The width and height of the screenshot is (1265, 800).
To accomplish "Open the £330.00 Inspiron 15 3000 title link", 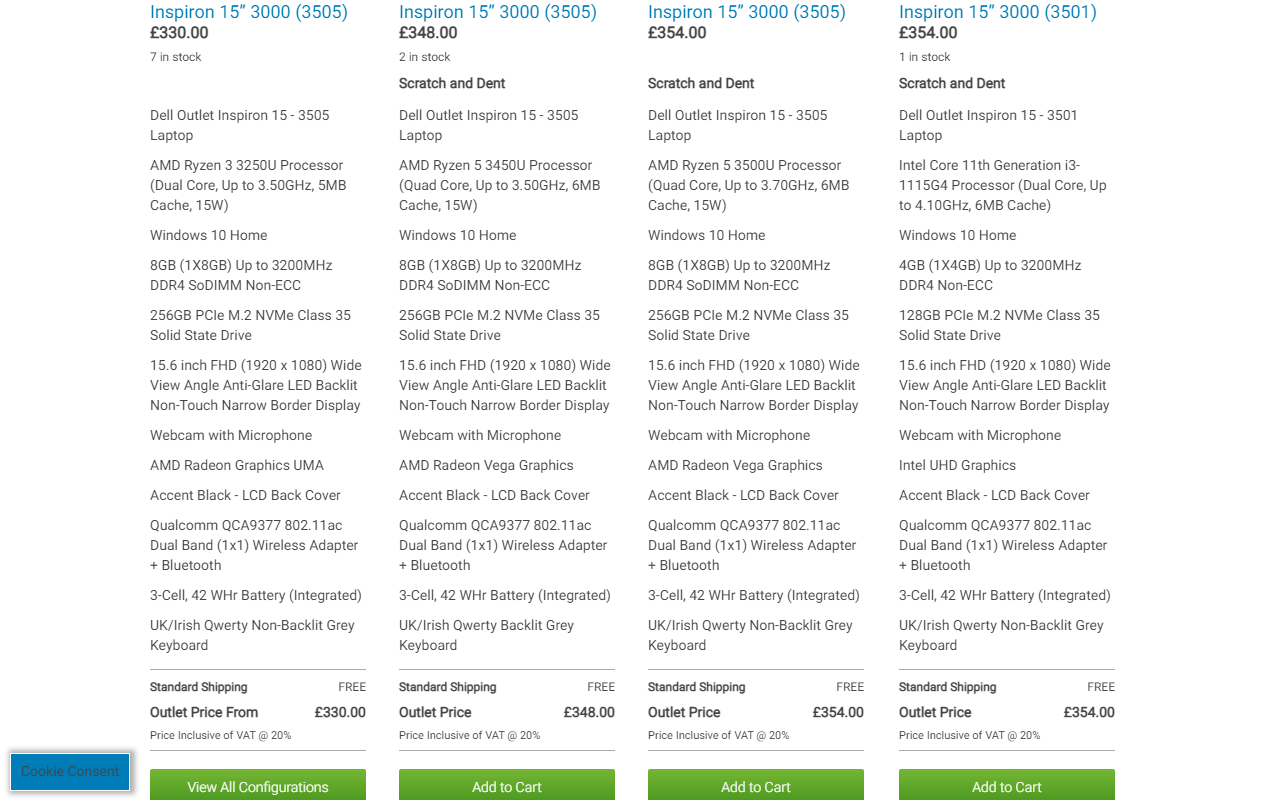I will click(x=249, y=12).
